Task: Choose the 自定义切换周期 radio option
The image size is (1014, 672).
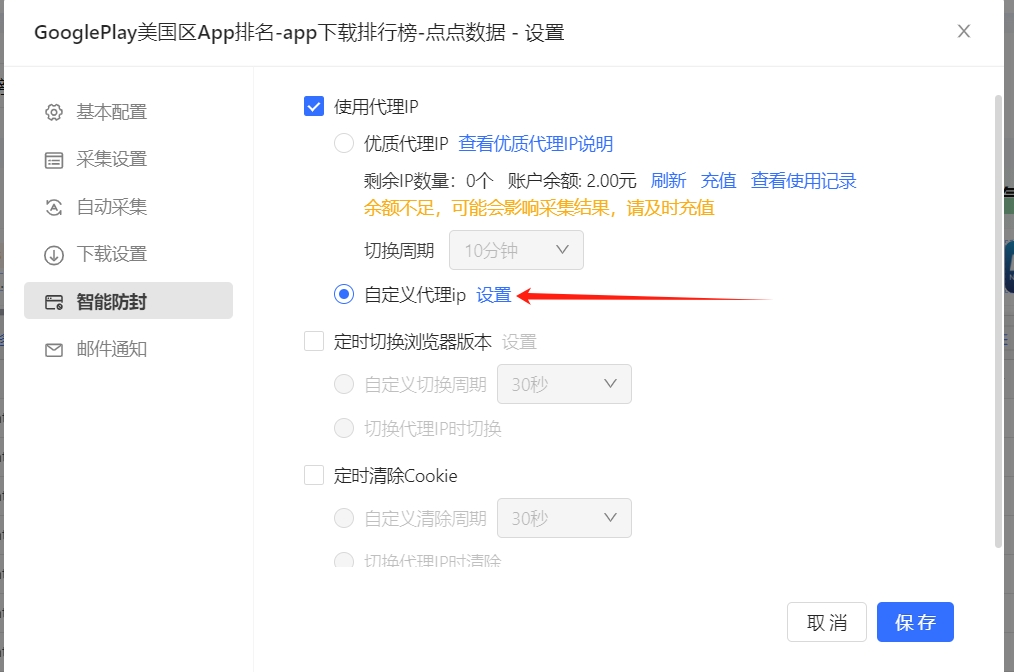Action: click(343, 384)
